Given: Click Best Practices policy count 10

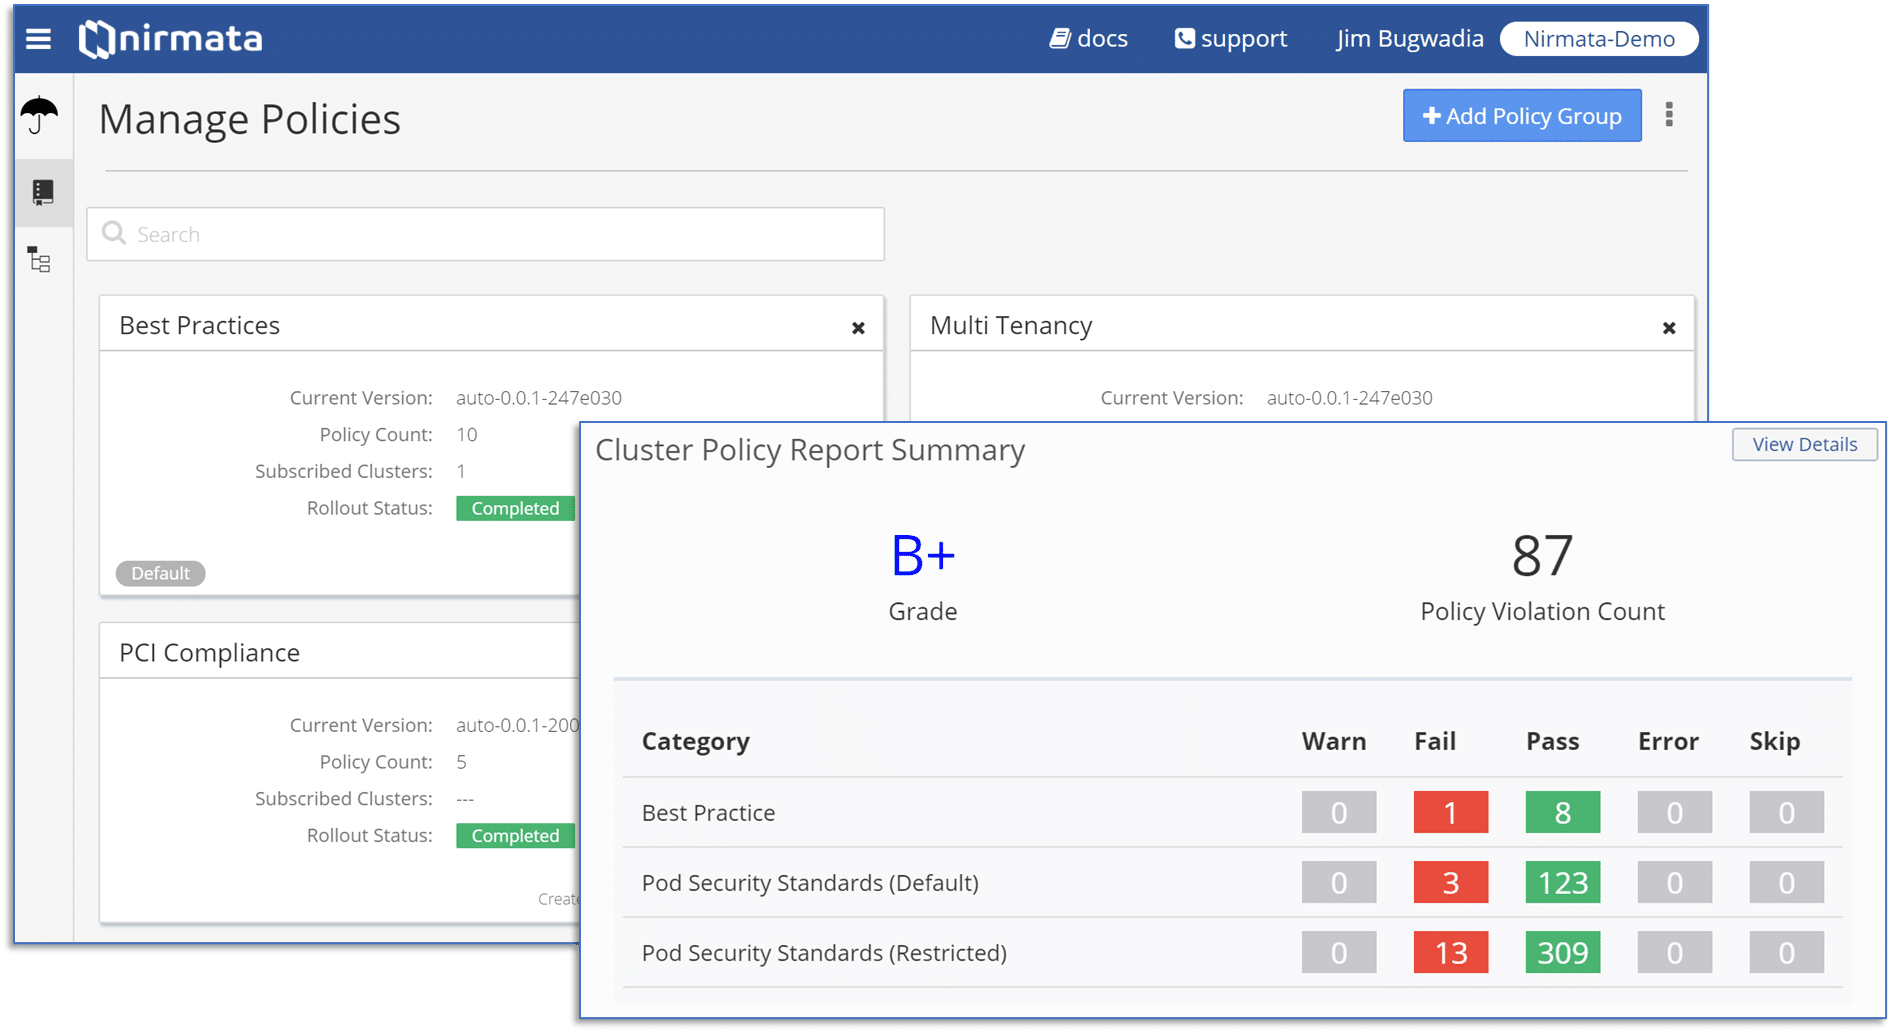Looking at the screenshot, I should [467, 435].
